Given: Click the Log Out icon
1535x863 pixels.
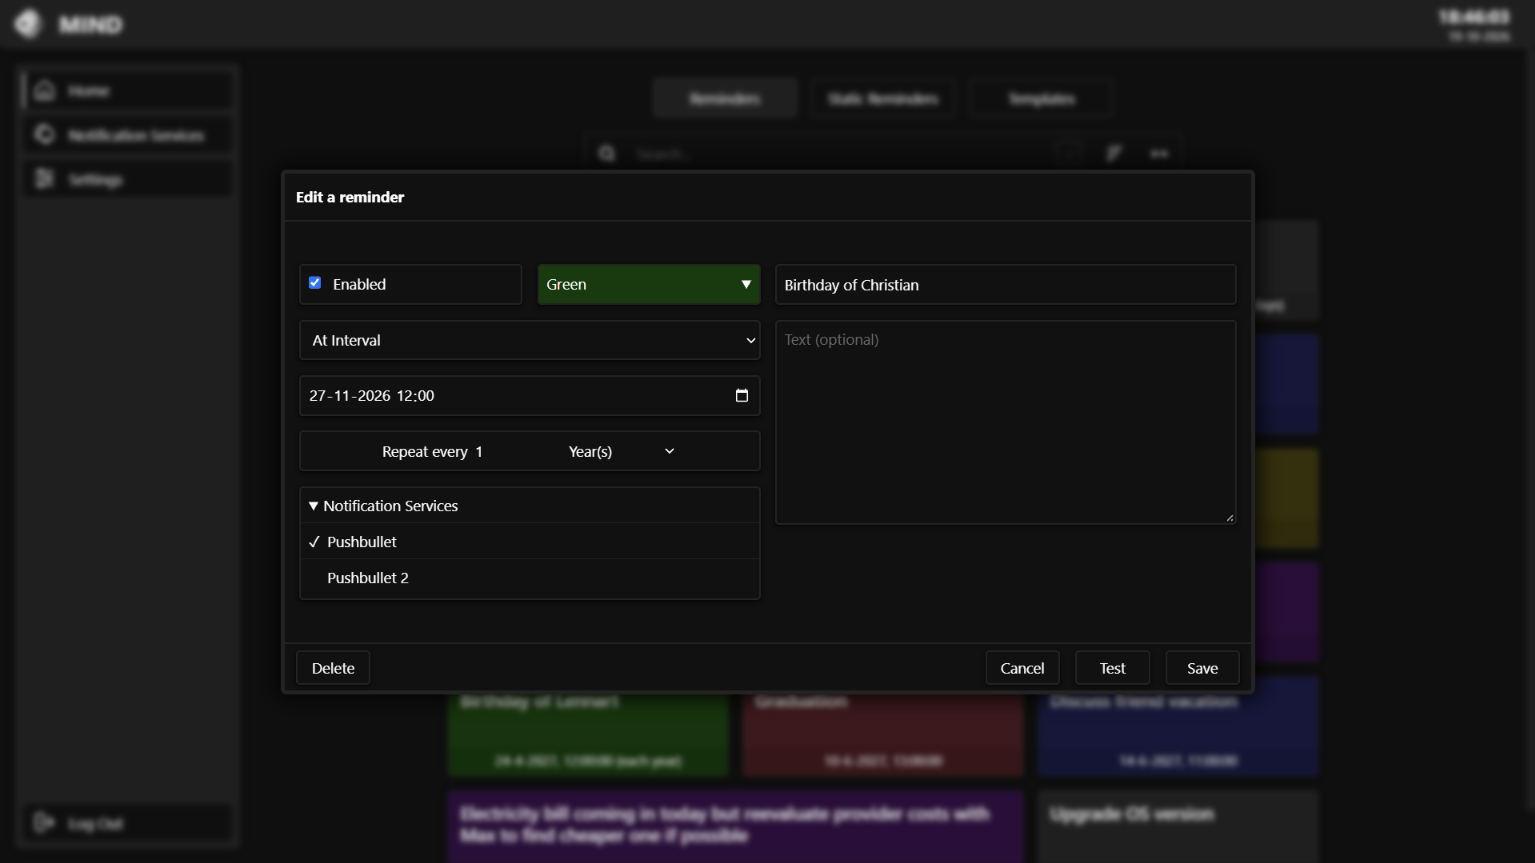Looking at the screenshot, I should tap(44, 823).
